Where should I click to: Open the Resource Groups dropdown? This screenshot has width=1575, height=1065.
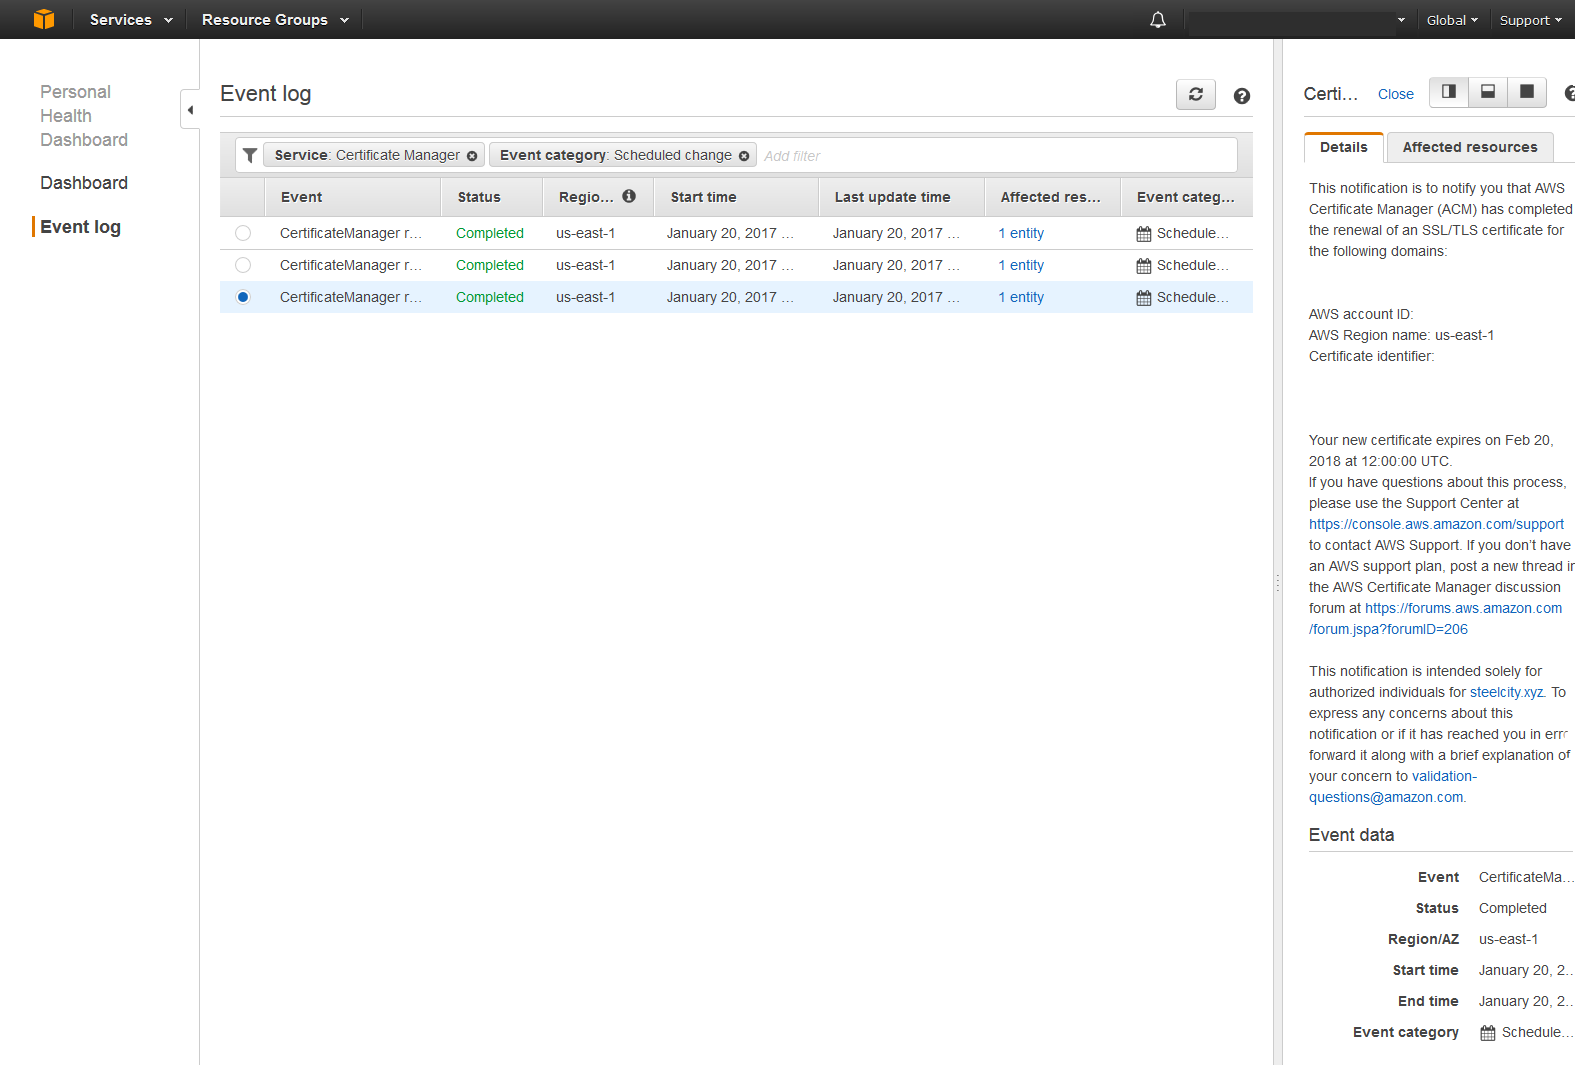tap(275, 20)
